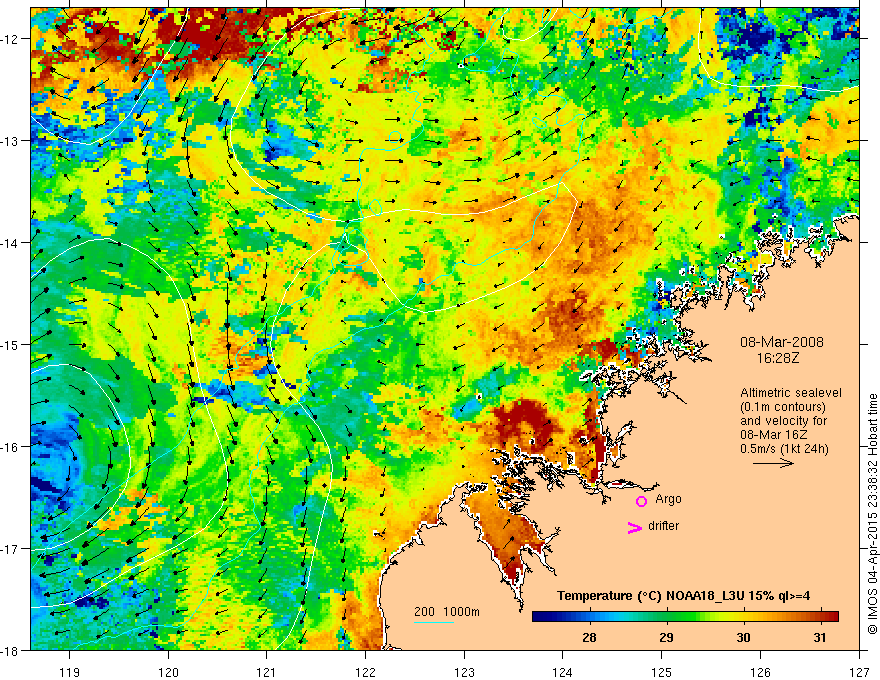Screen dimensions: 880x680
Task: Click the '08-Mar 16Z' legend line
Action: (x=774, y=435)
